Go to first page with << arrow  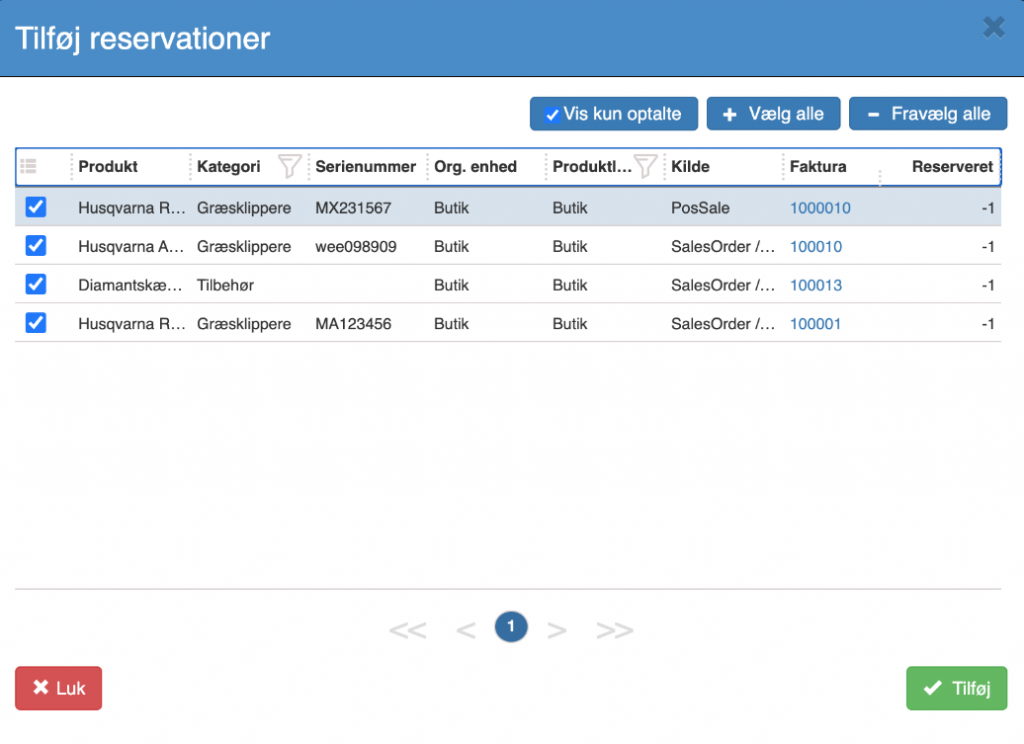(x=408, y=630)
